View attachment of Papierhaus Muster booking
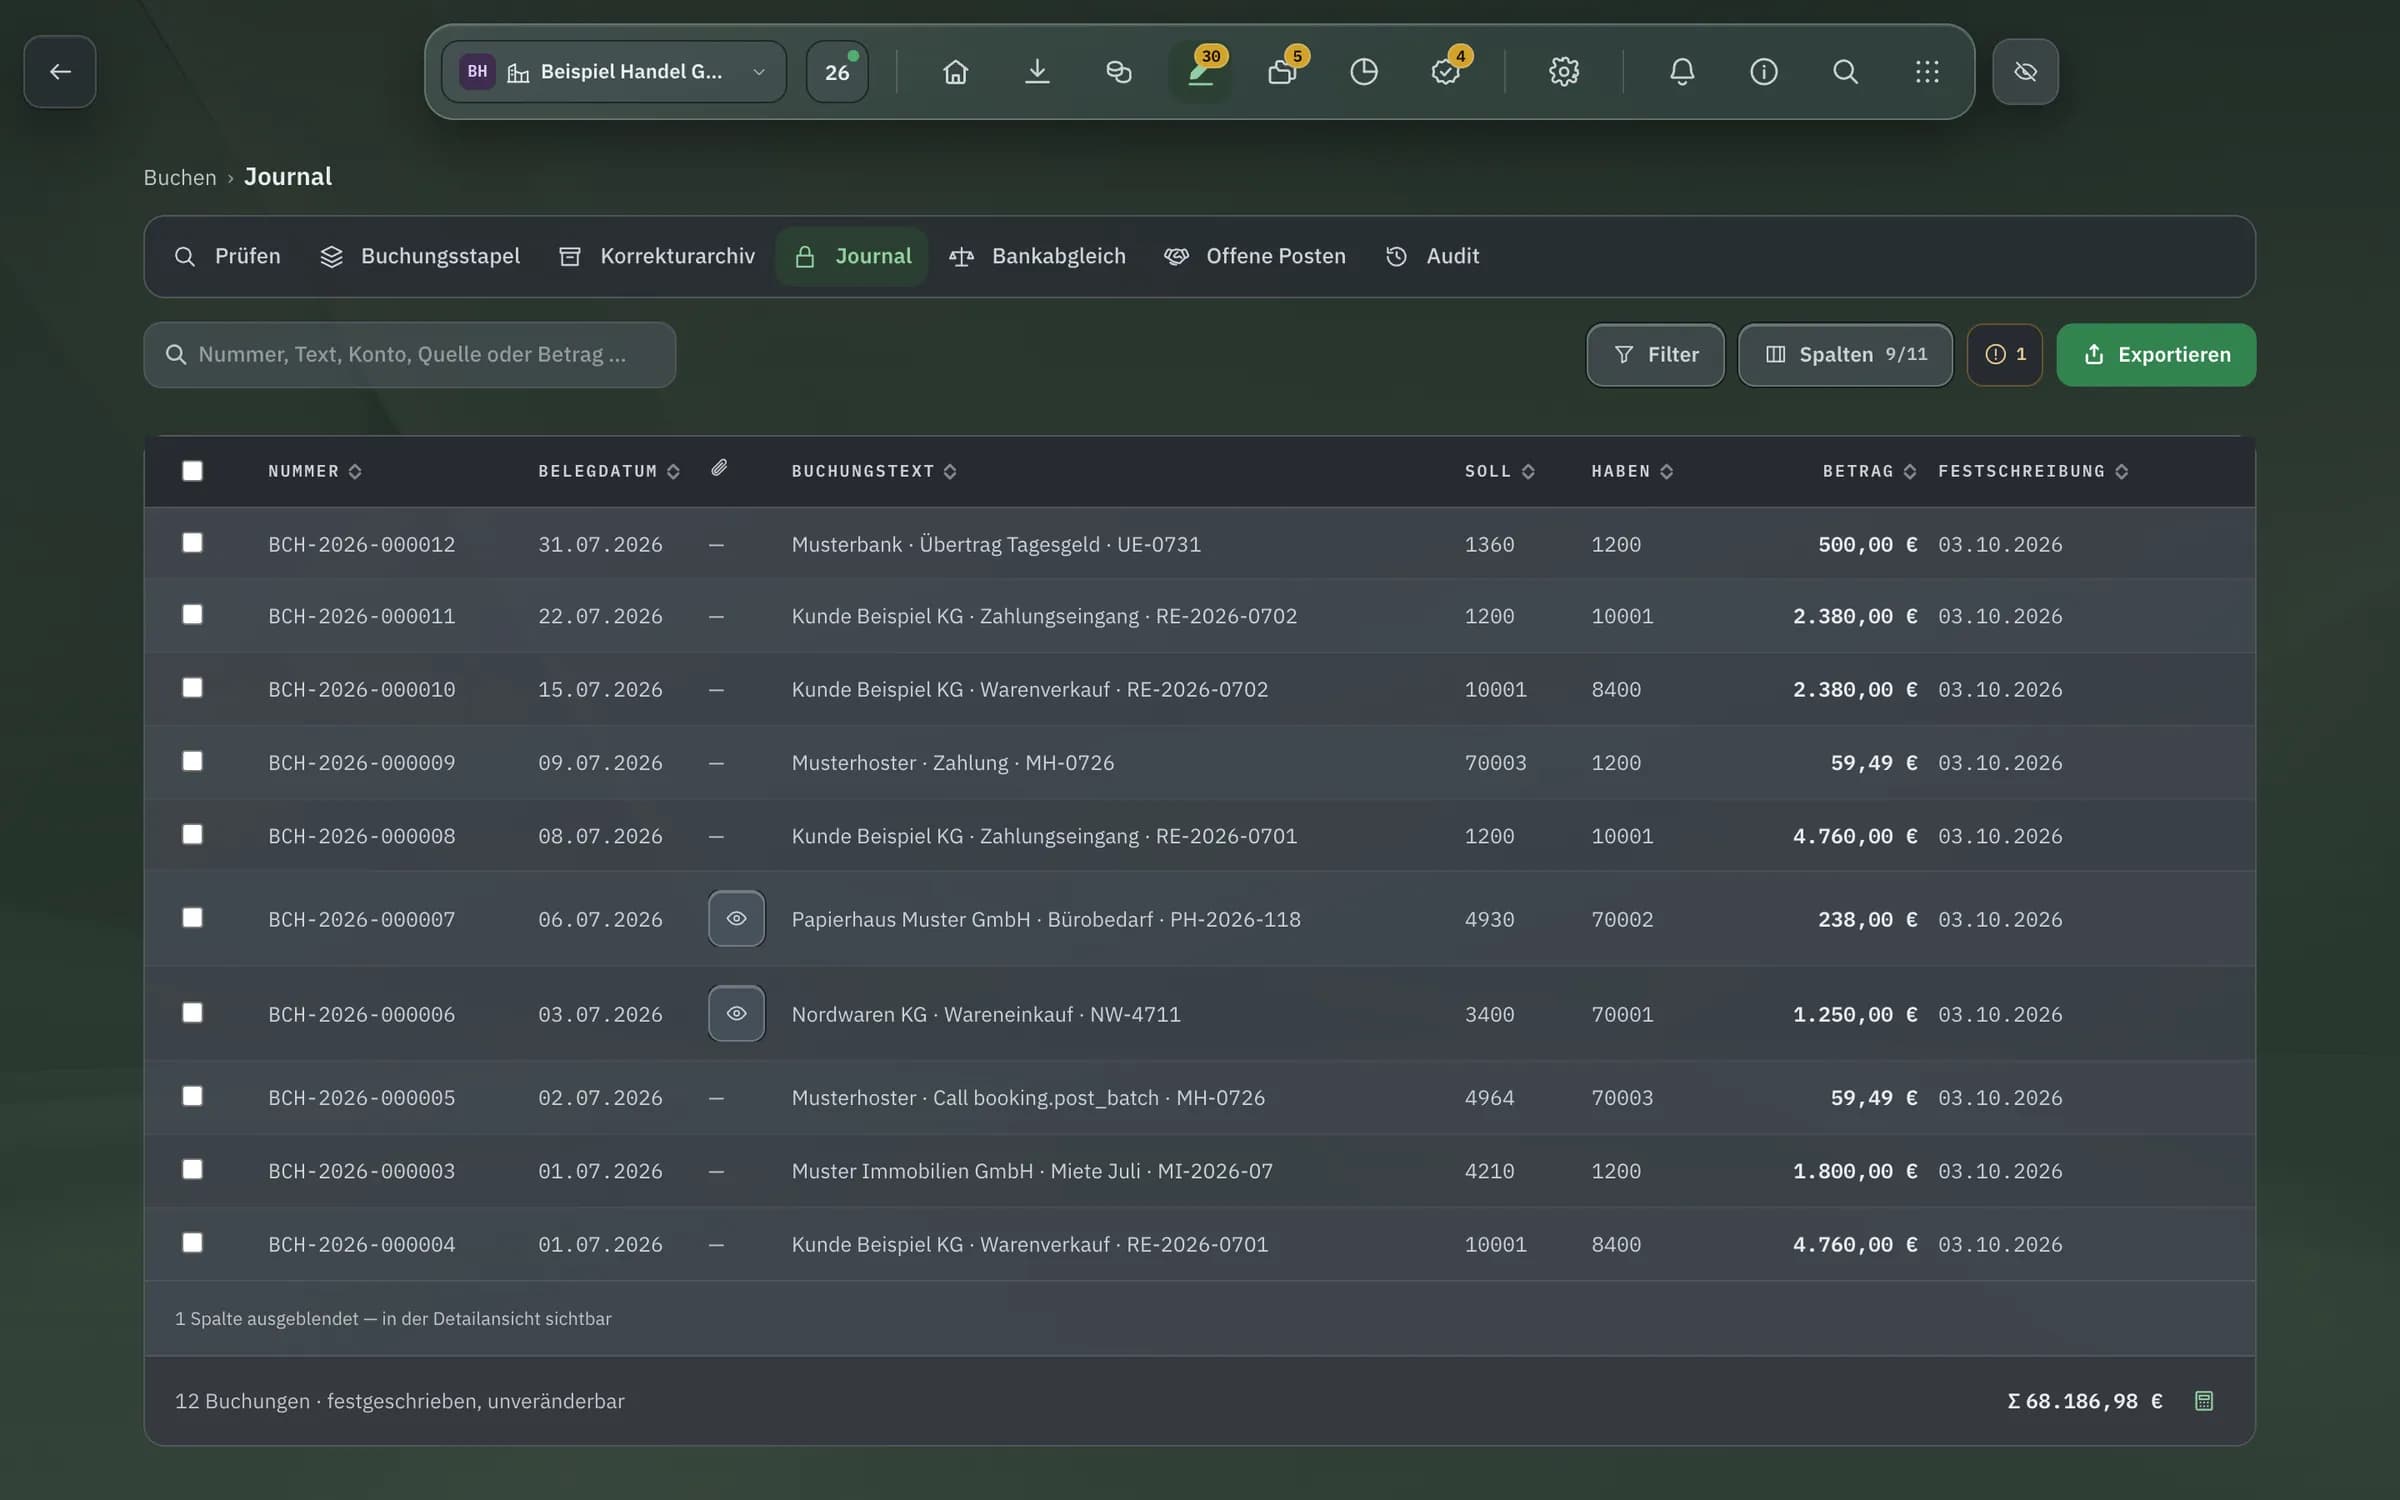 [x=736, y=918]
